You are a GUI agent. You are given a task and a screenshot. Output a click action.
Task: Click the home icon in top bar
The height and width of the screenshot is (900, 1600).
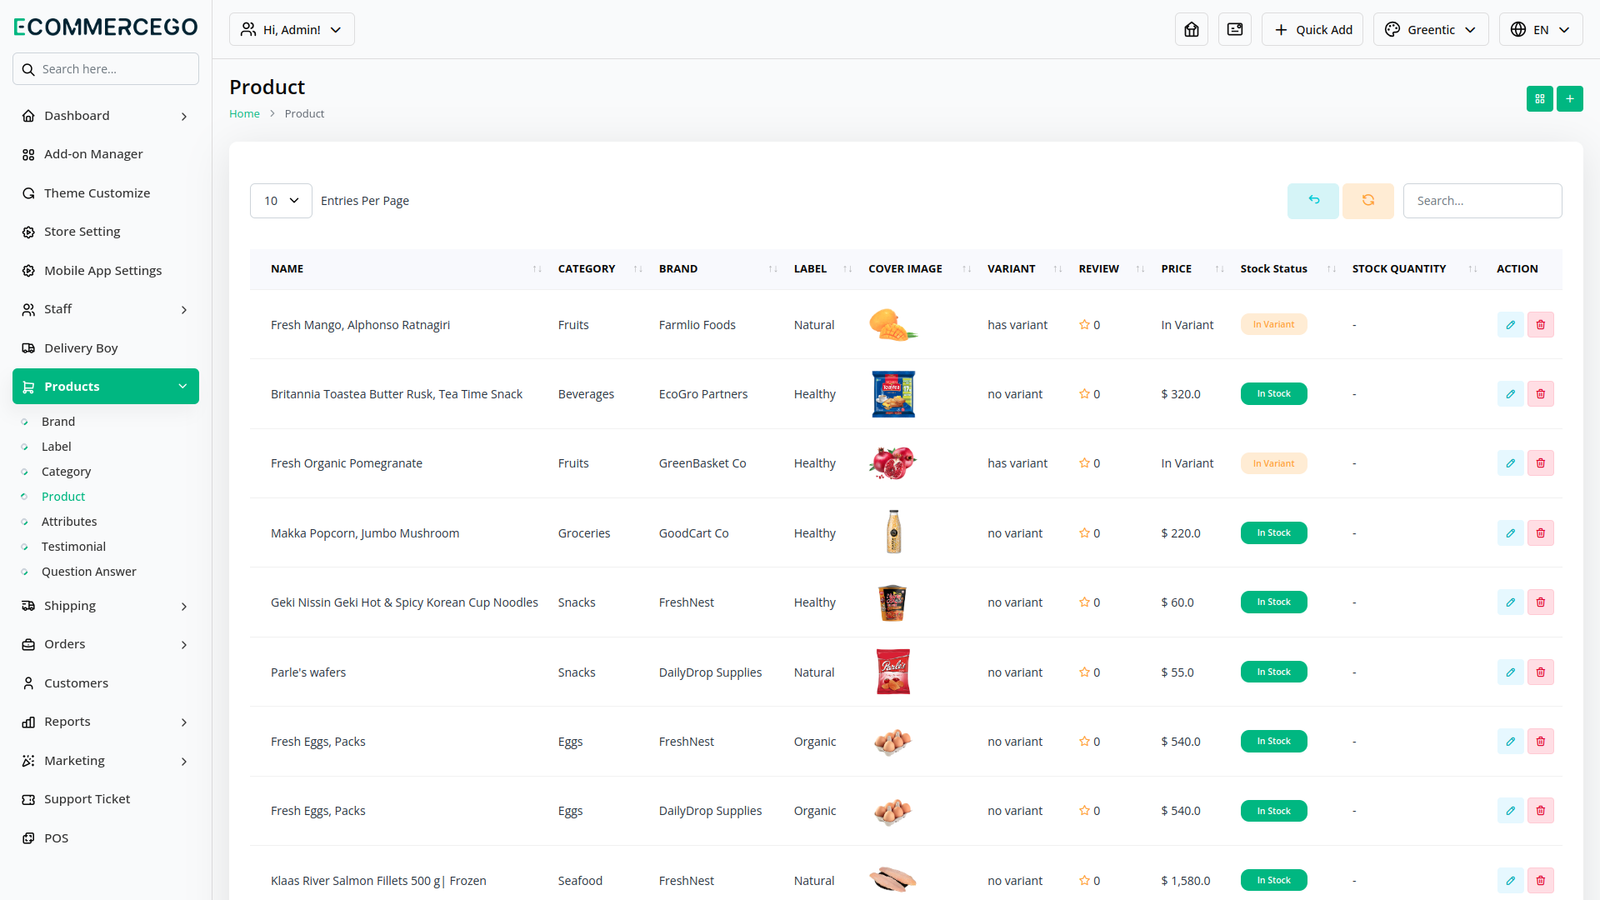(1191, 30)
